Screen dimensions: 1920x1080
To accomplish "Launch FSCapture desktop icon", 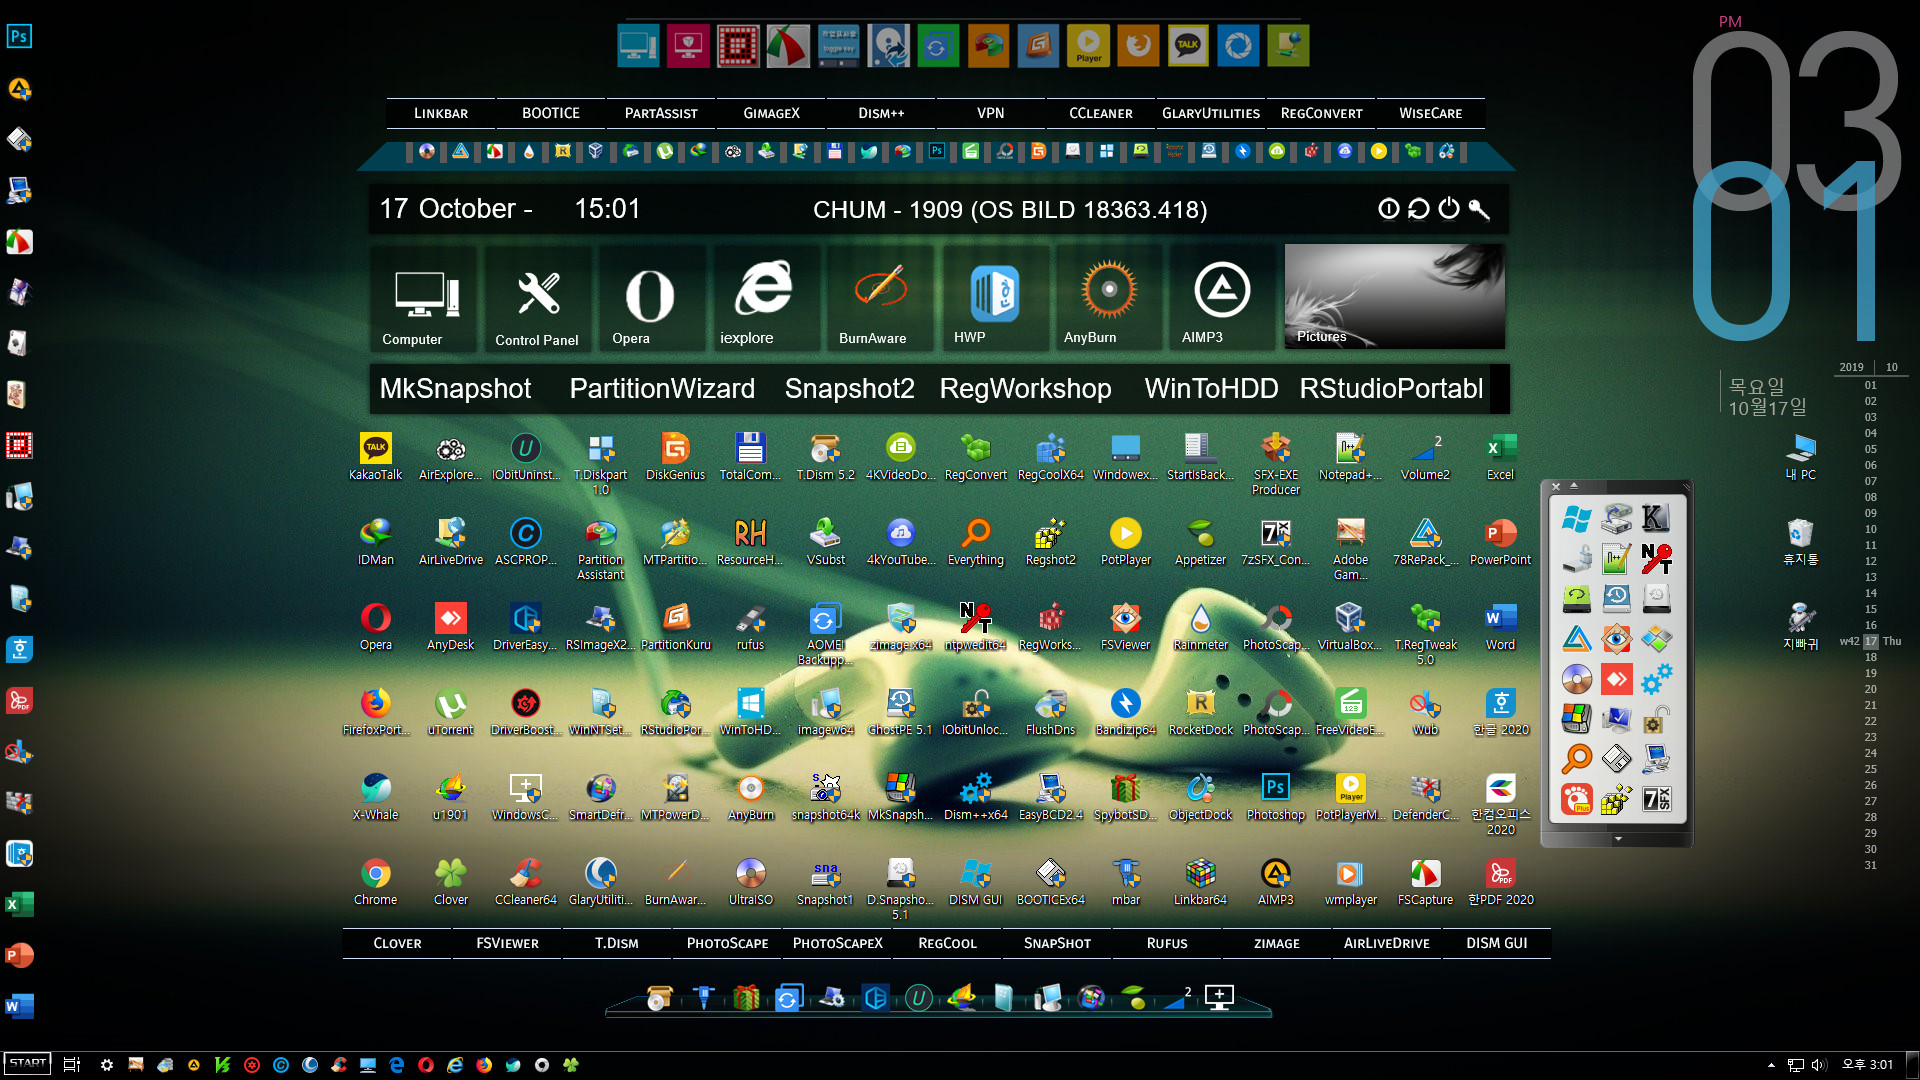I will pos(1425,881).
